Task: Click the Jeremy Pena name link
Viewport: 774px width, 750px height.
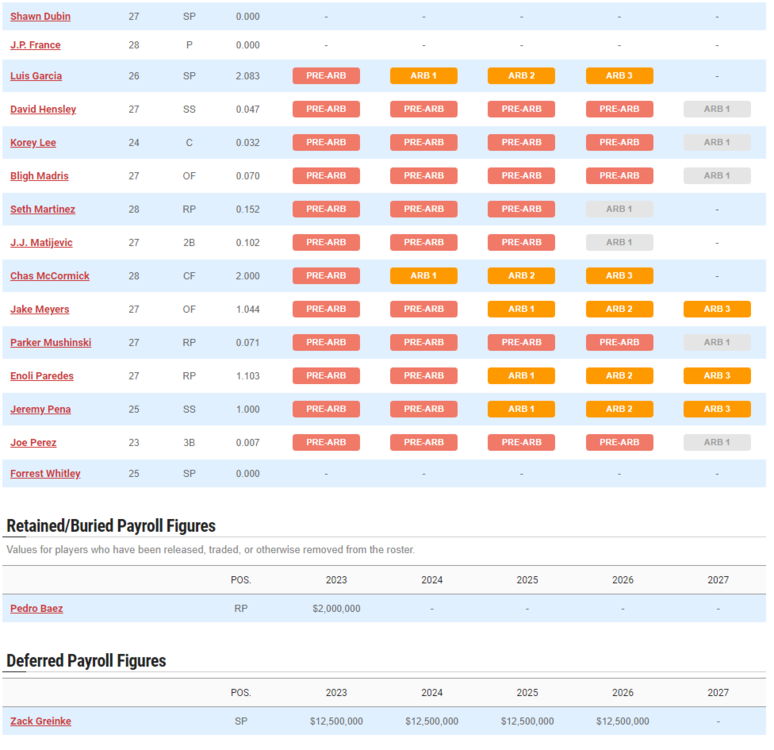Action: [x=40, y=410]
